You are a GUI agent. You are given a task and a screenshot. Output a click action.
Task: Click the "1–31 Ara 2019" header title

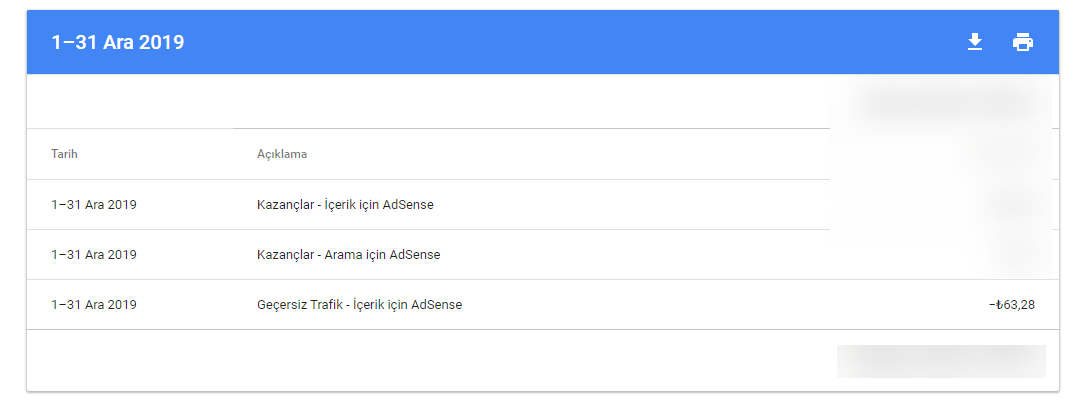click(x=118, y=43)
